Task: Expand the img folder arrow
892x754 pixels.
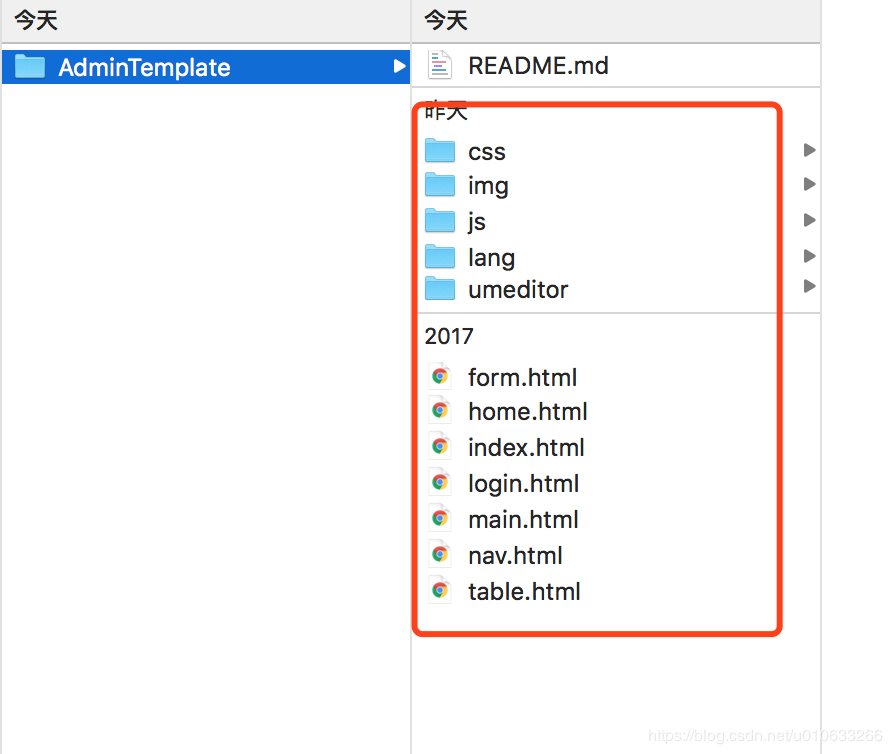Action: tap(810, 184)
